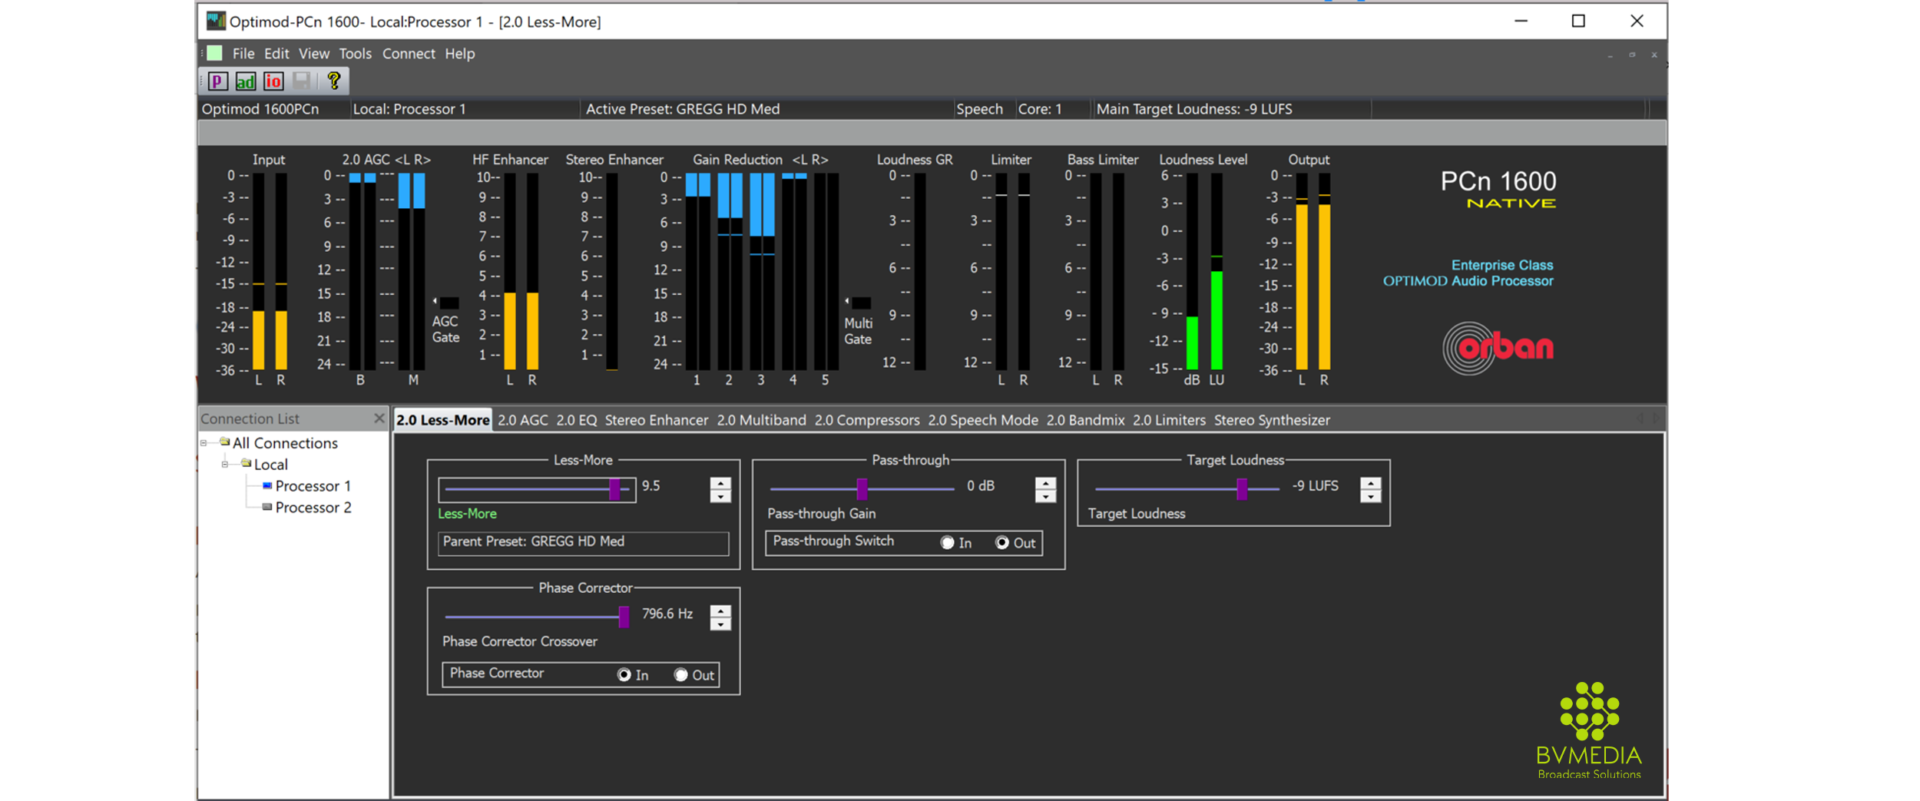The width and height of the screenshot is (1920, 801).
Task: Select the Local node label
Action: [x=270, y=464]
